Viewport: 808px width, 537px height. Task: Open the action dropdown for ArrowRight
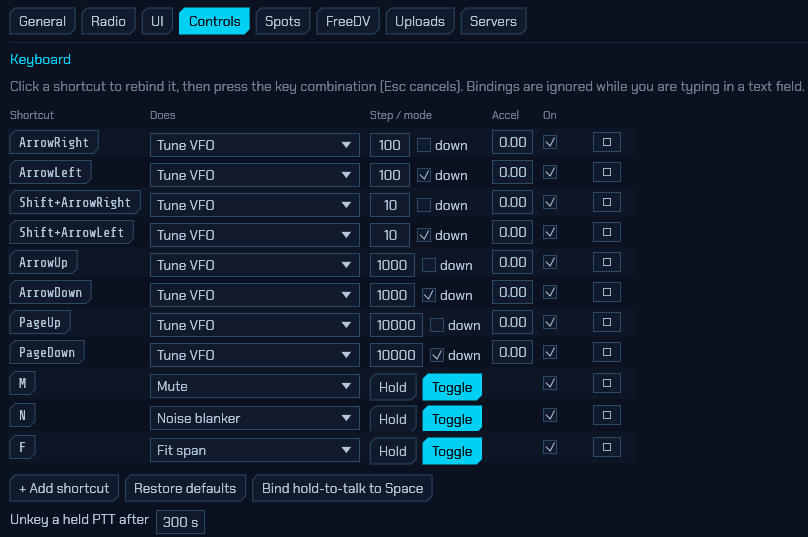point(255,145)
